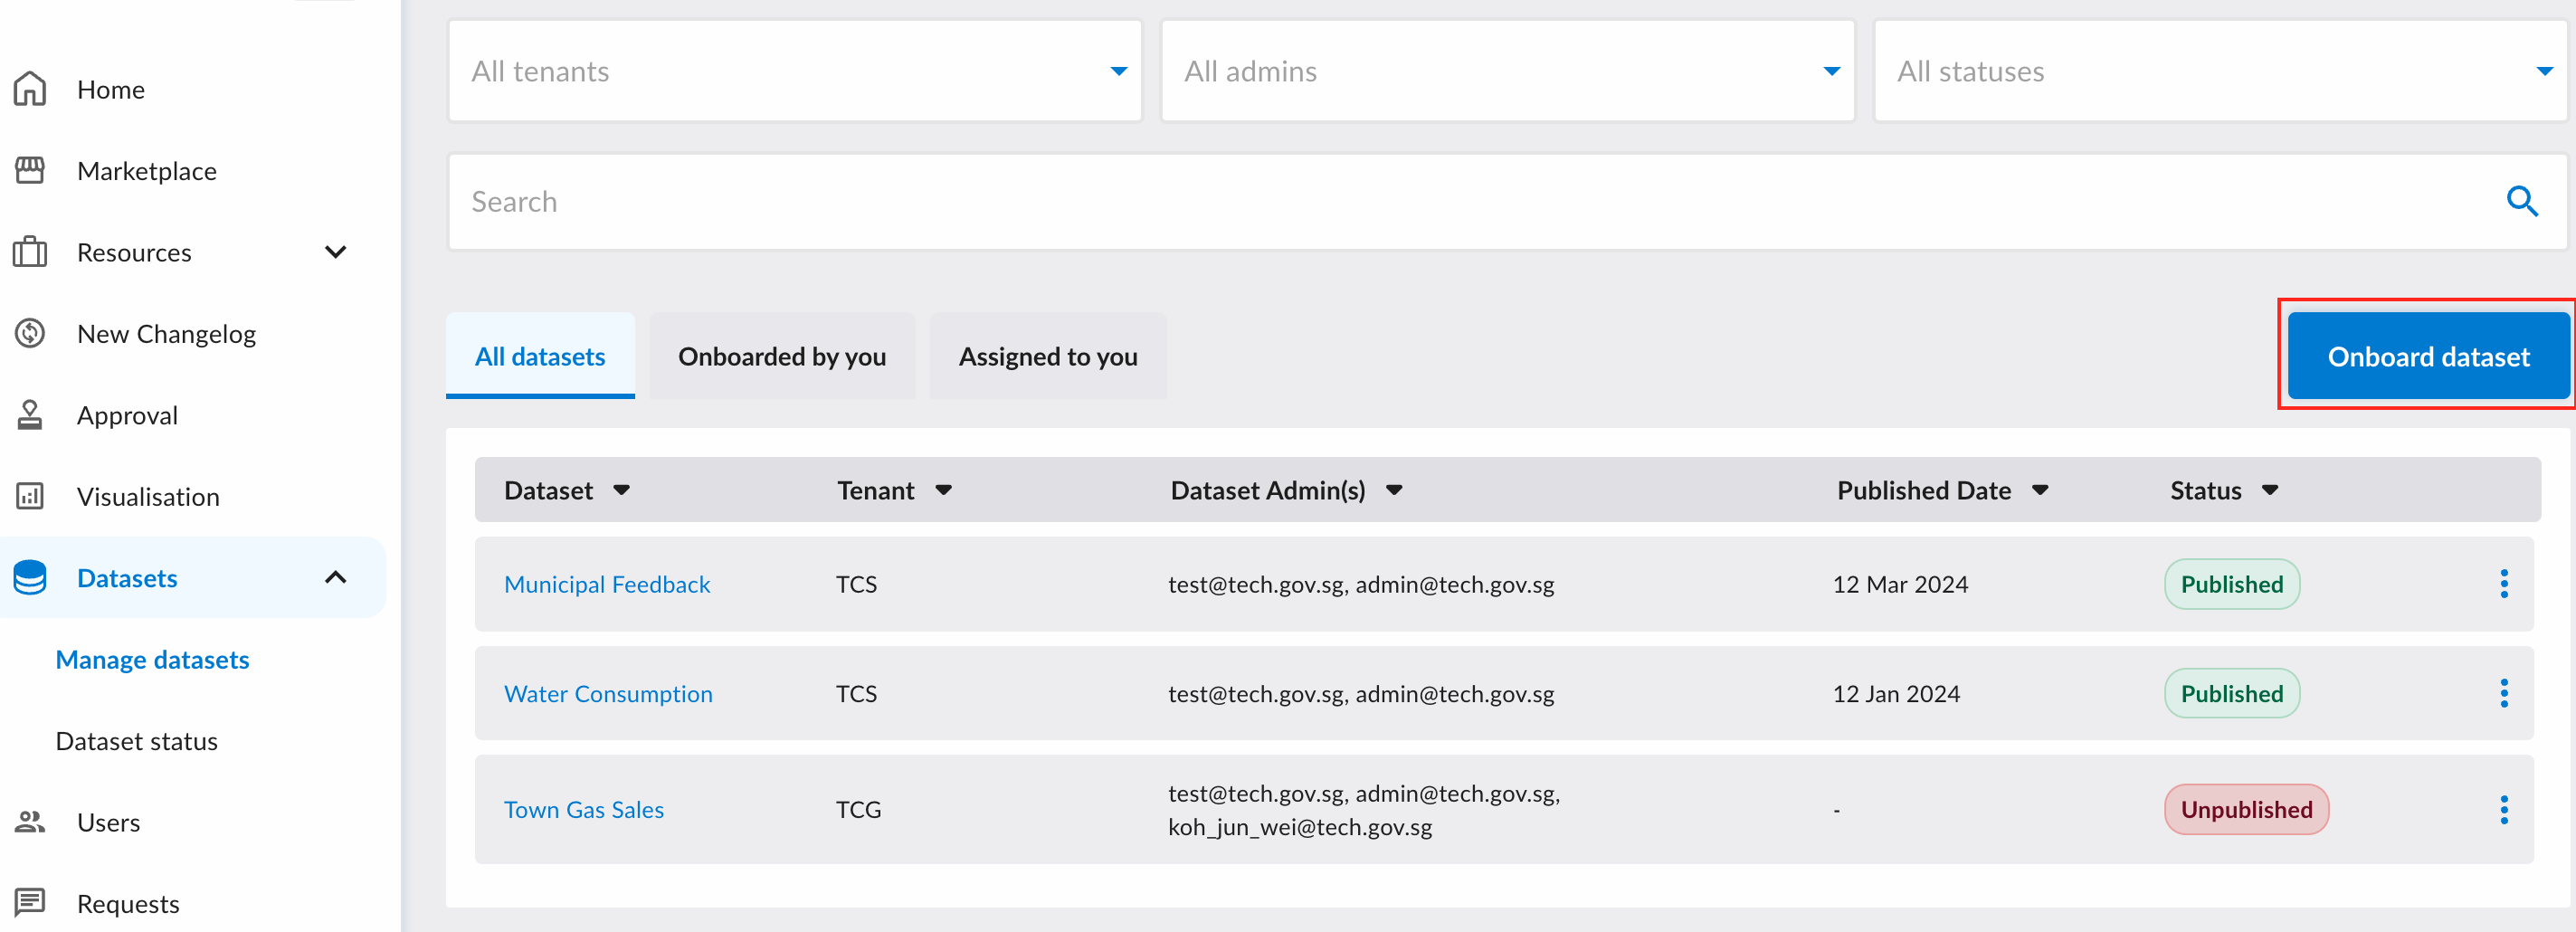The height and width of the screenshot is (932, 2576).
Task: Open Dataset status in the sidebar
Action: (x=136, y=741)
